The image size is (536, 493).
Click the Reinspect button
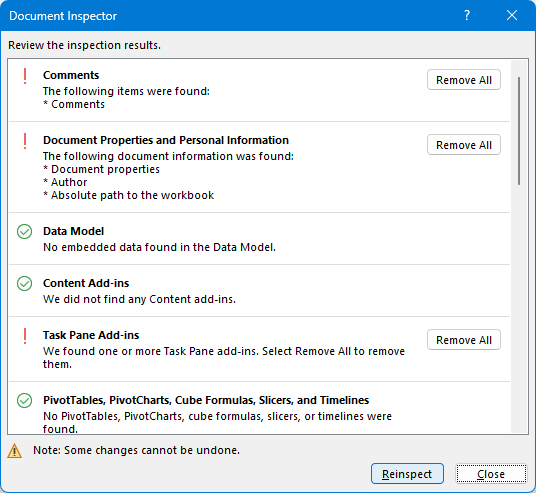click(407, 474)
